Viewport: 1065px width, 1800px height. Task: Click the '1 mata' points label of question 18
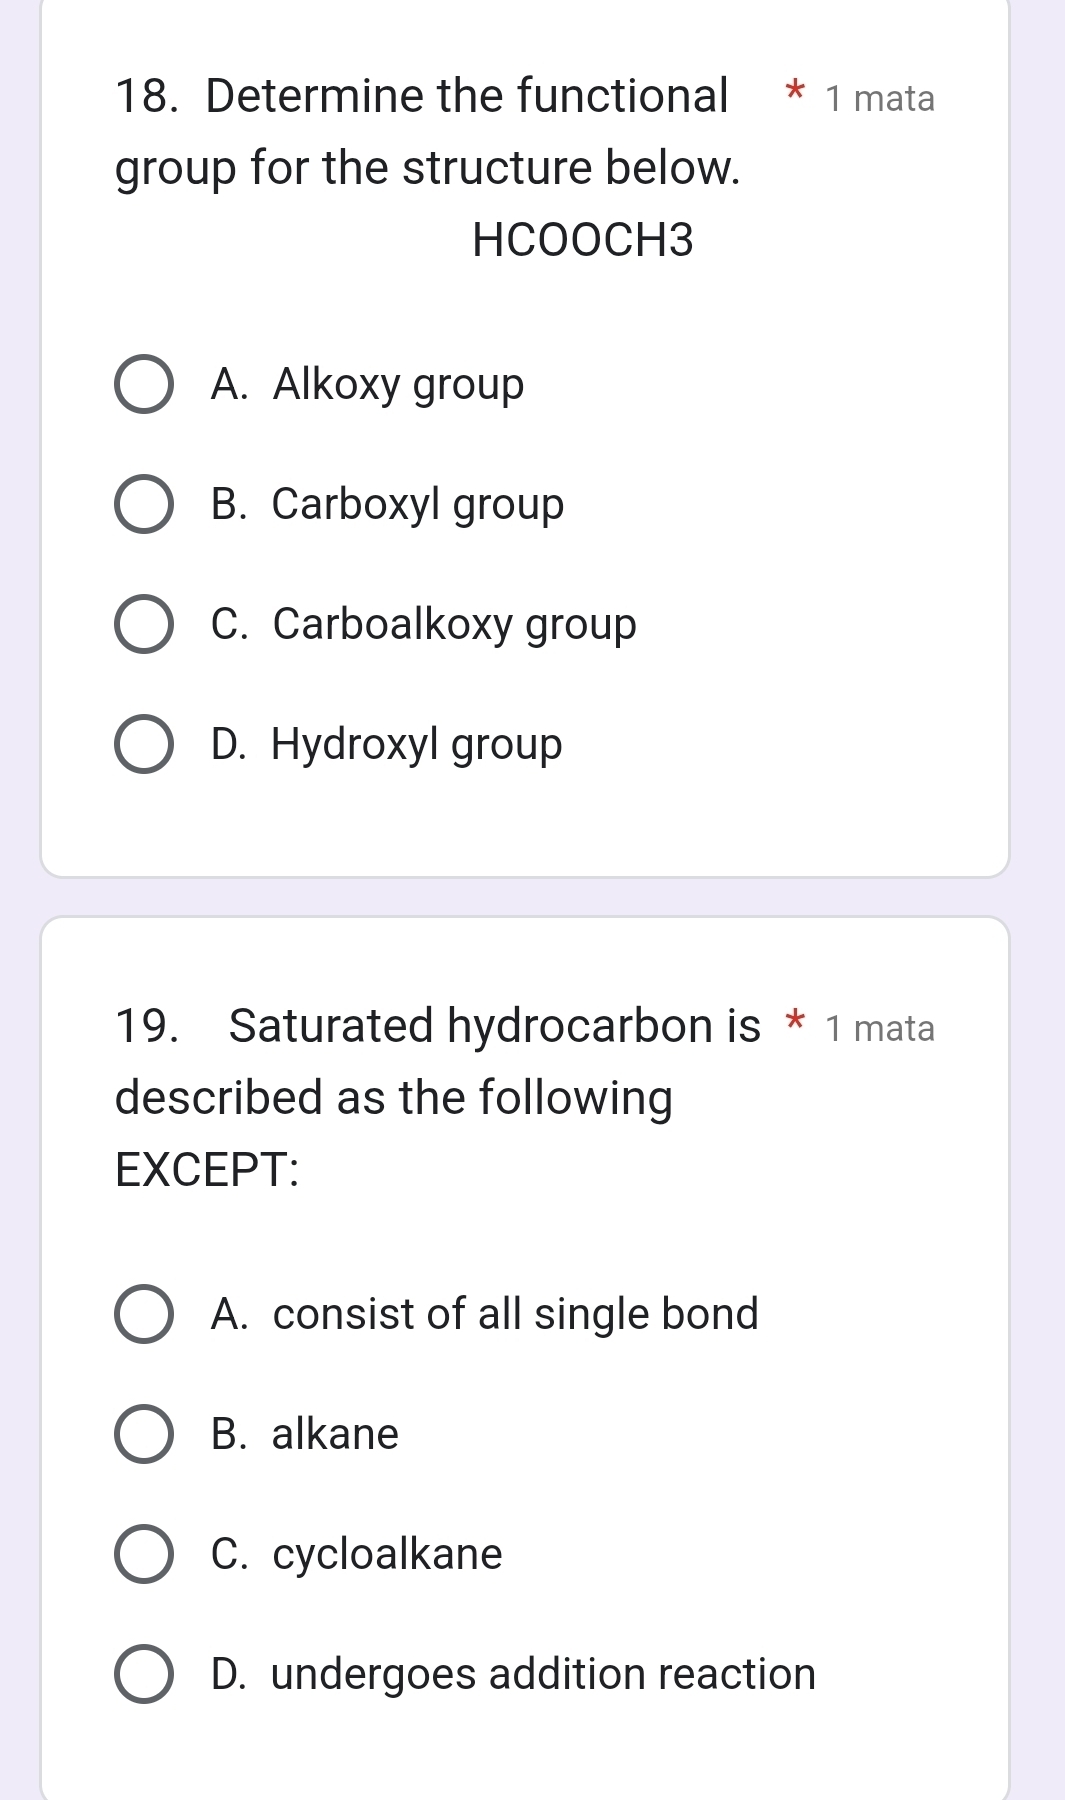click(x=880, y=98)
